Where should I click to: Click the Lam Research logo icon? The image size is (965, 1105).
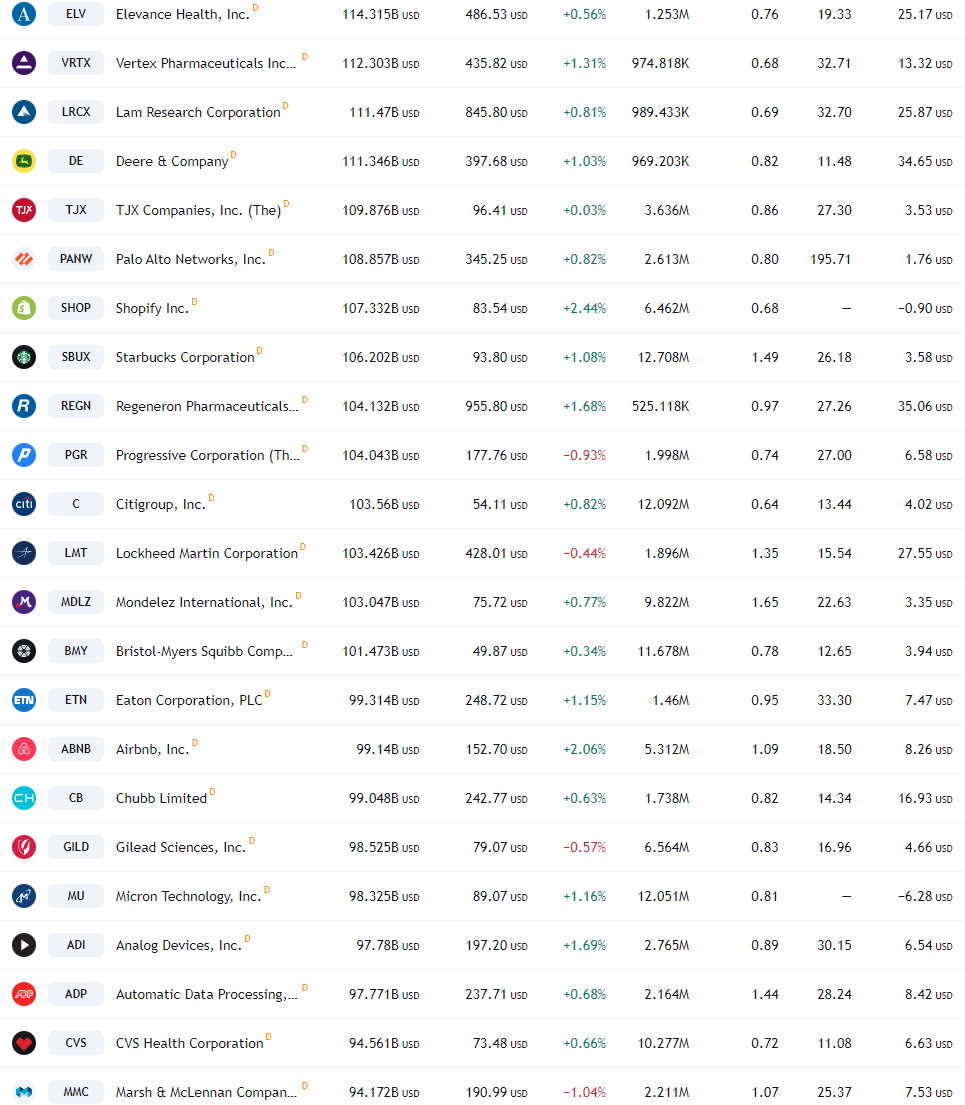[x=24, y=112]
